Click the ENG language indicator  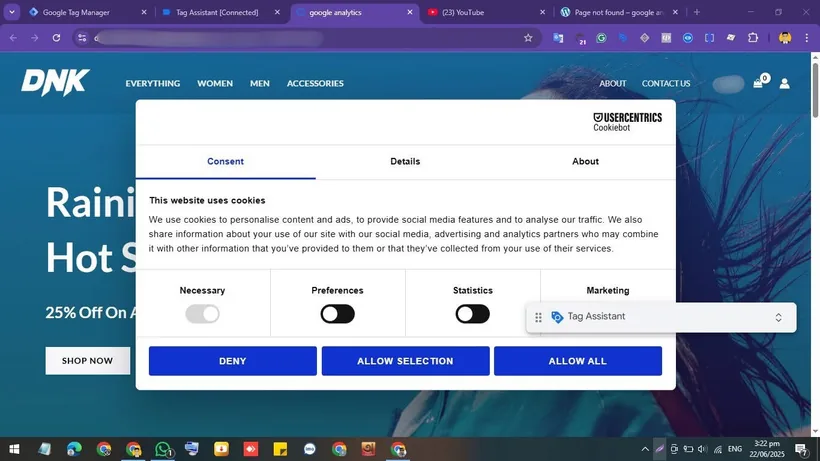pyautogui.click(x=735, y=449)
